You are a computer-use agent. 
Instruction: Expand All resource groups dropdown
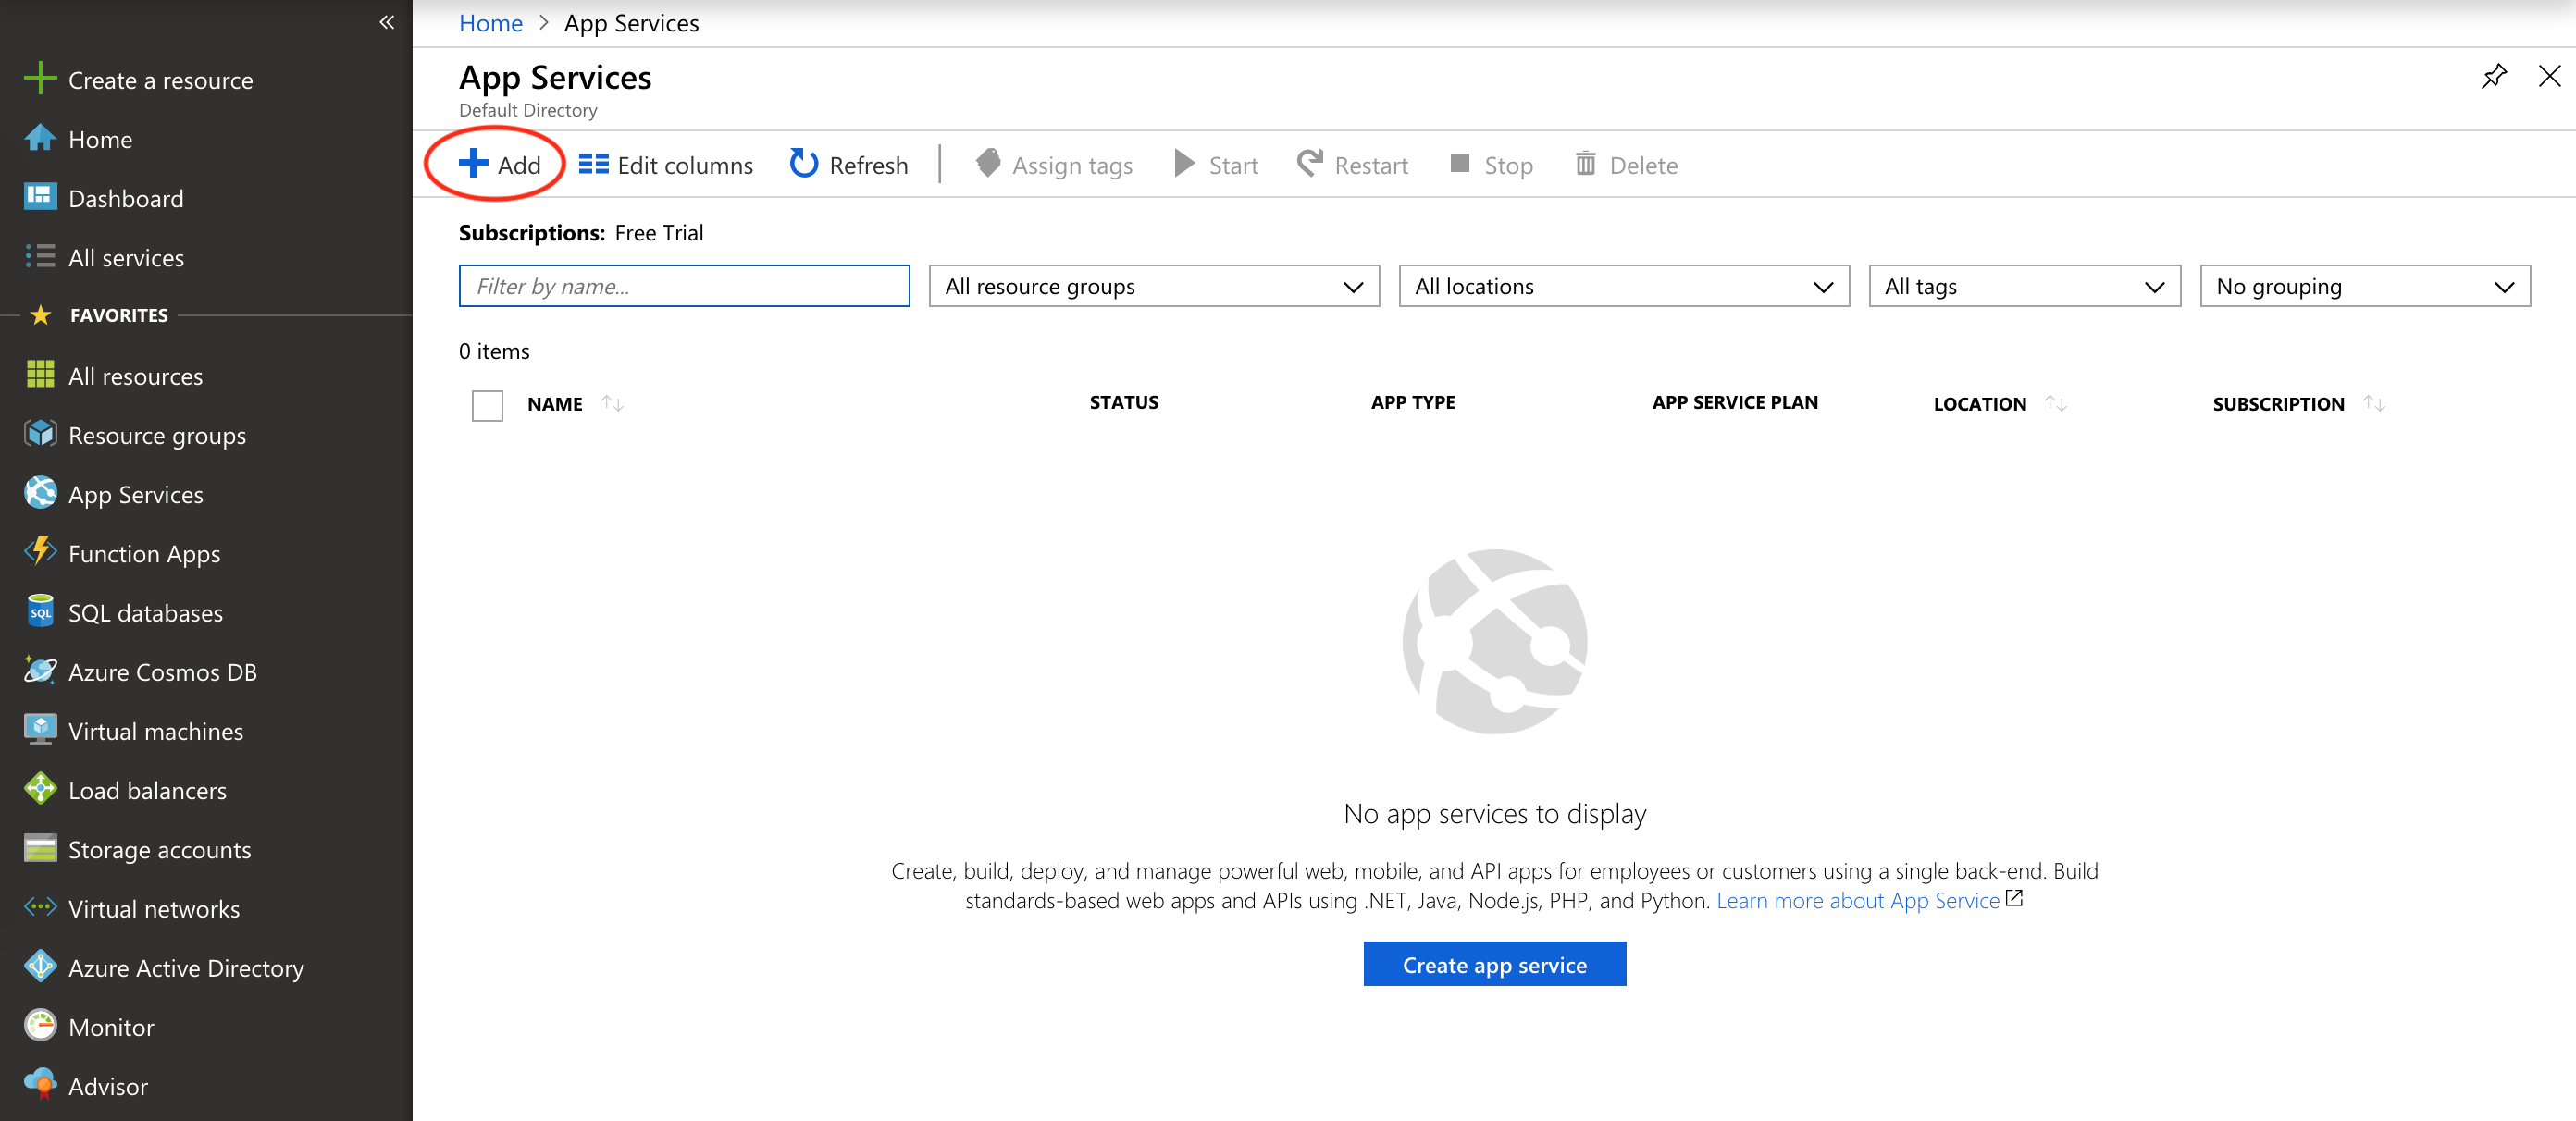[x=1153, y=286]
